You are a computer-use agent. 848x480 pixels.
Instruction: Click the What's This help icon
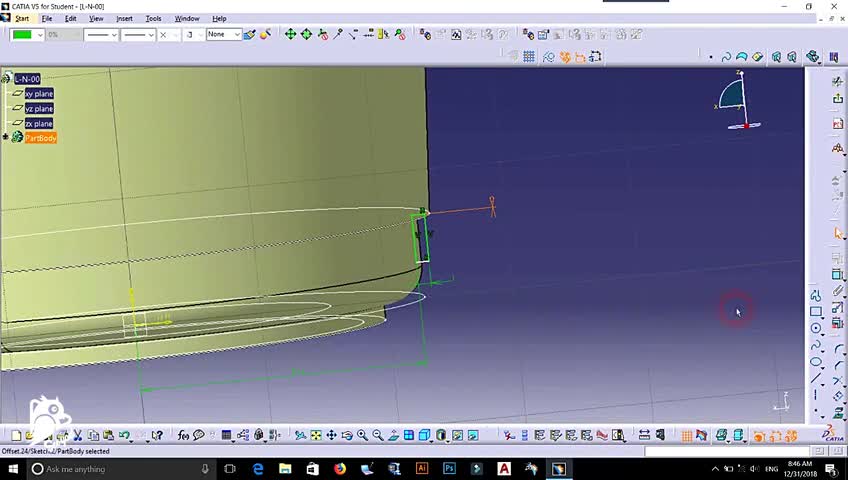point(157,435)
